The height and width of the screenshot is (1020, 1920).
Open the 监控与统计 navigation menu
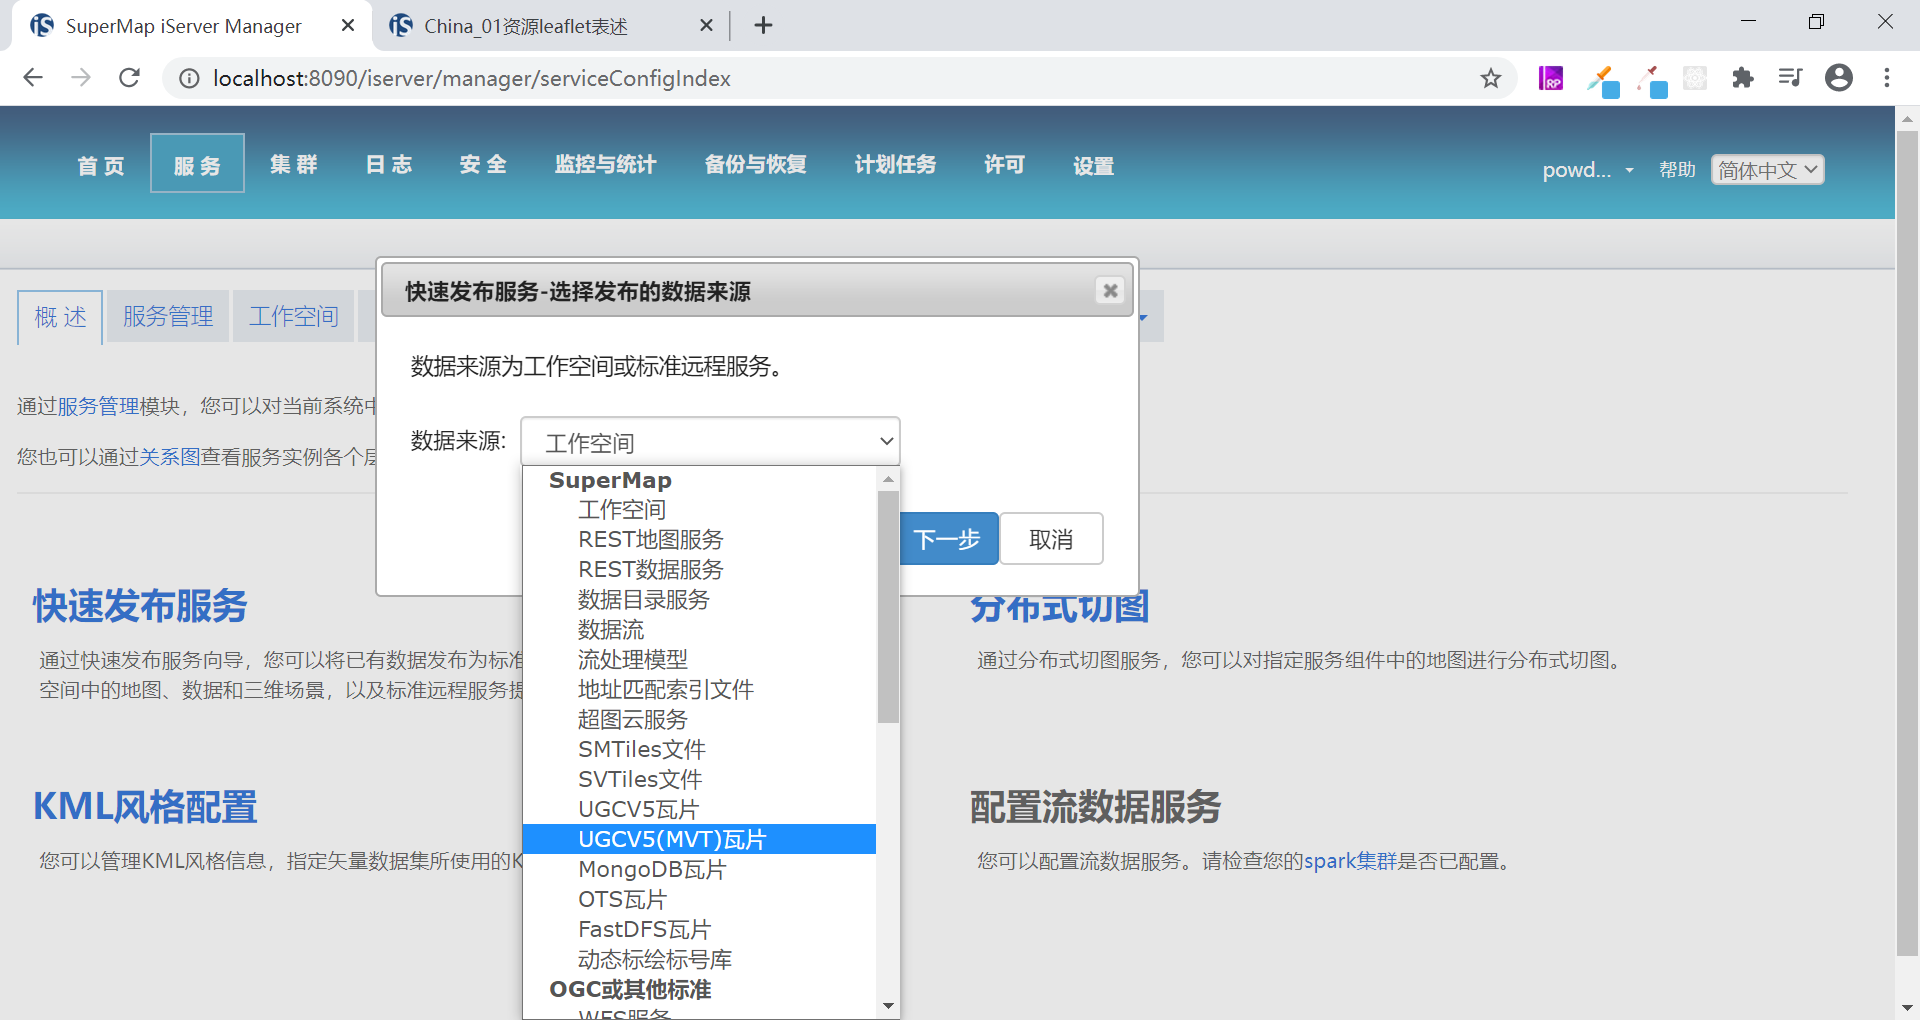pyautogui.click(x=605, y=164)
